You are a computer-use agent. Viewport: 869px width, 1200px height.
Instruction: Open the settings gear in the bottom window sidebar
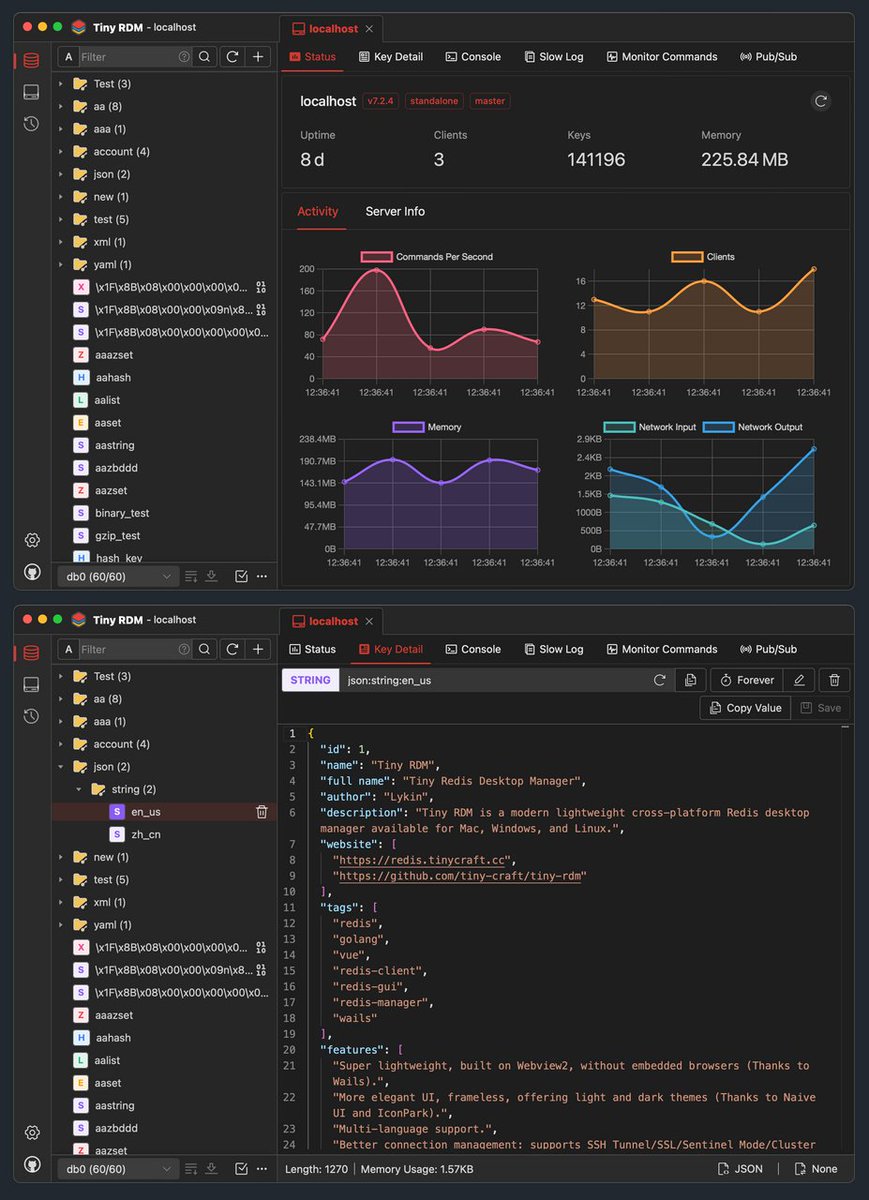[32, 1133]
